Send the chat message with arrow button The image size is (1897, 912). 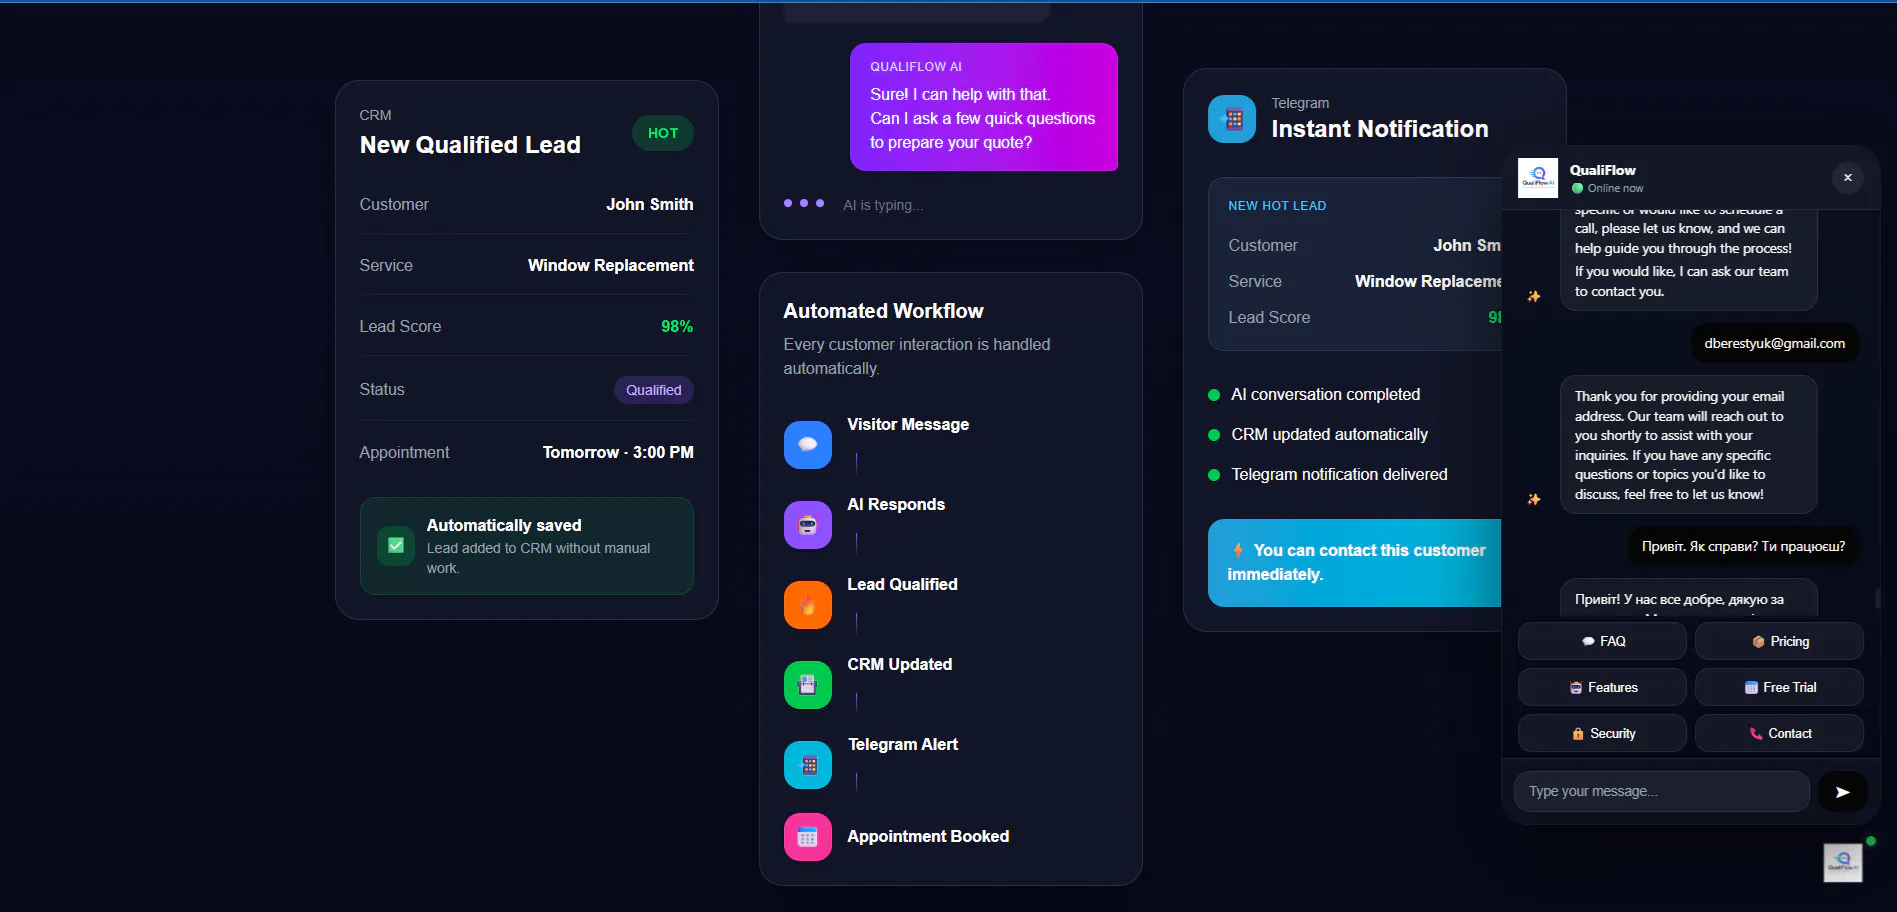pos(1842,792)
